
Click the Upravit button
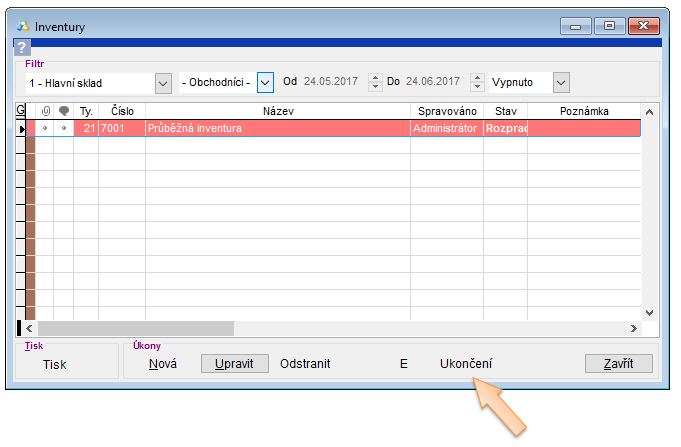point(235,364)
